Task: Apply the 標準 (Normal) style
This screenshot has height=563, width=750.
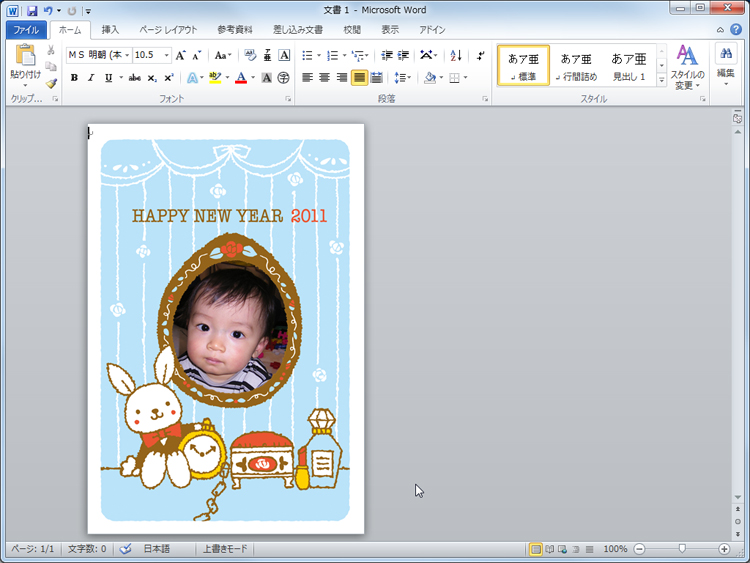Action: click(523, 66)
